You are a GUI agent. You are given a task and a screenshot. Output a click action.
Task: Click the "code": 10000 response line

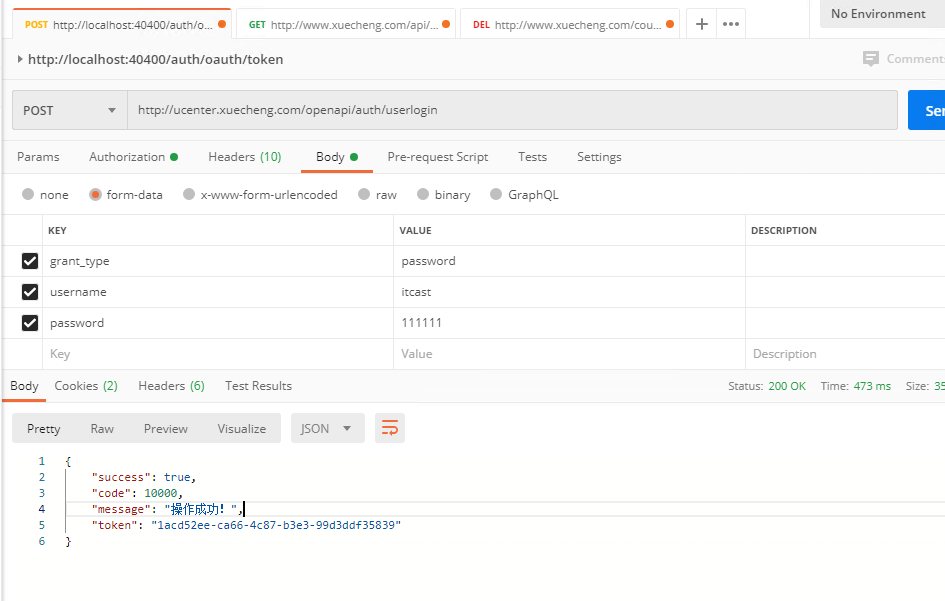pos(137,493)
